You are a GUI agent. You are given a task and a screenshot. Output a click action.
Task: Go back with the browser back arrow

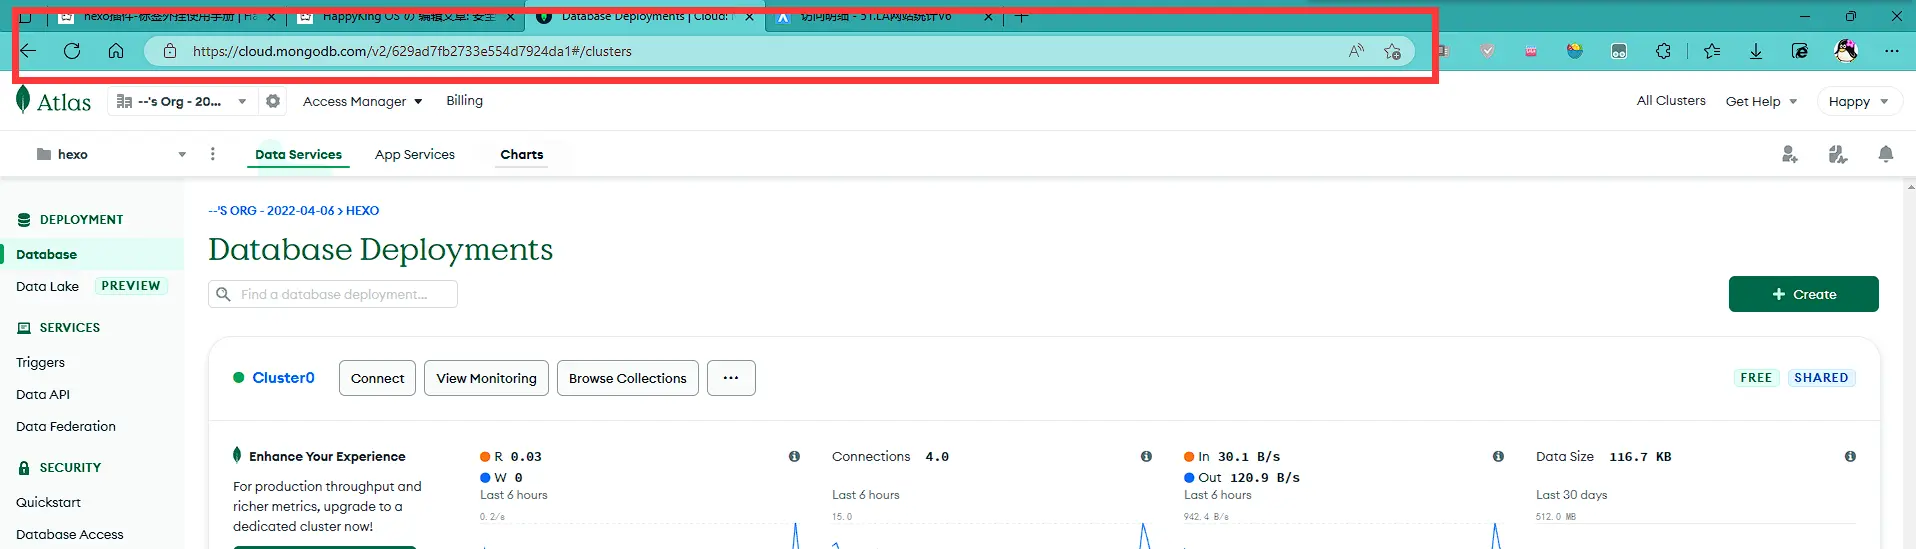[x=28, y=51]
